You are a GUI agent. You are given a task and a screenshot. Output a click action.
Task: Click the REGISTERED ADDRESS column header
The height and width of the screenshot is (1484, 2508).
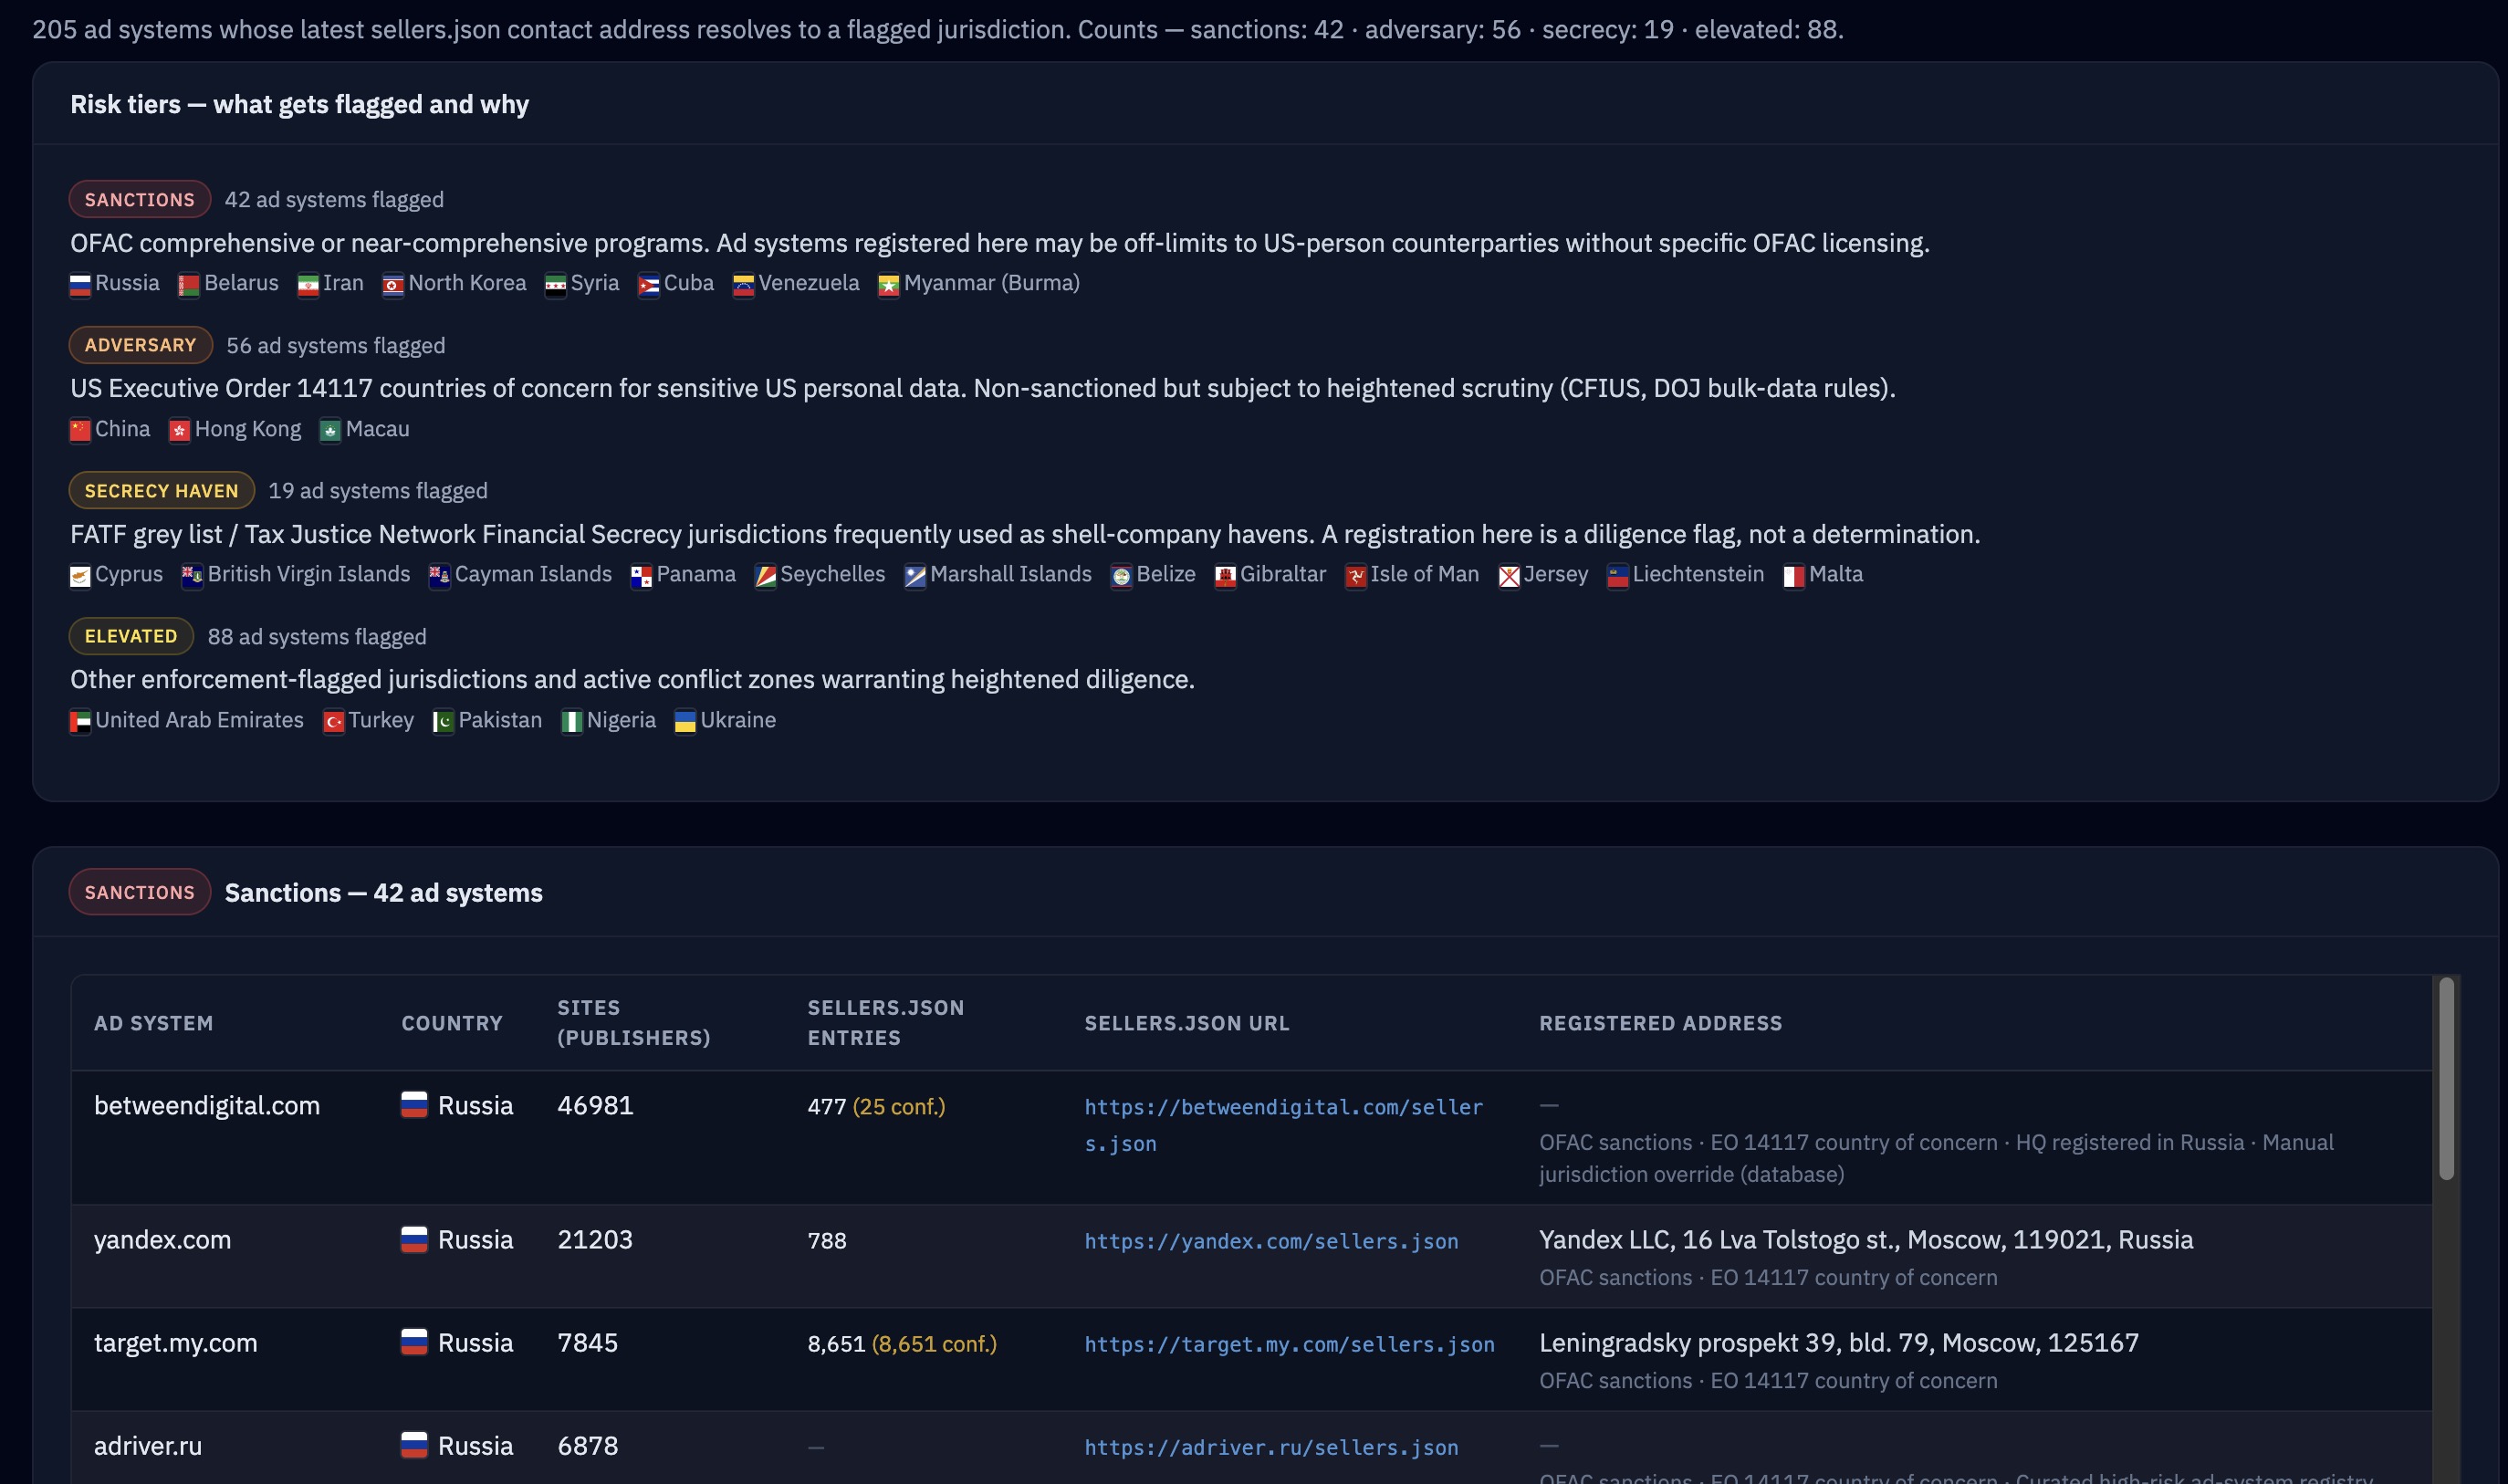(x=1660, y=1023)
